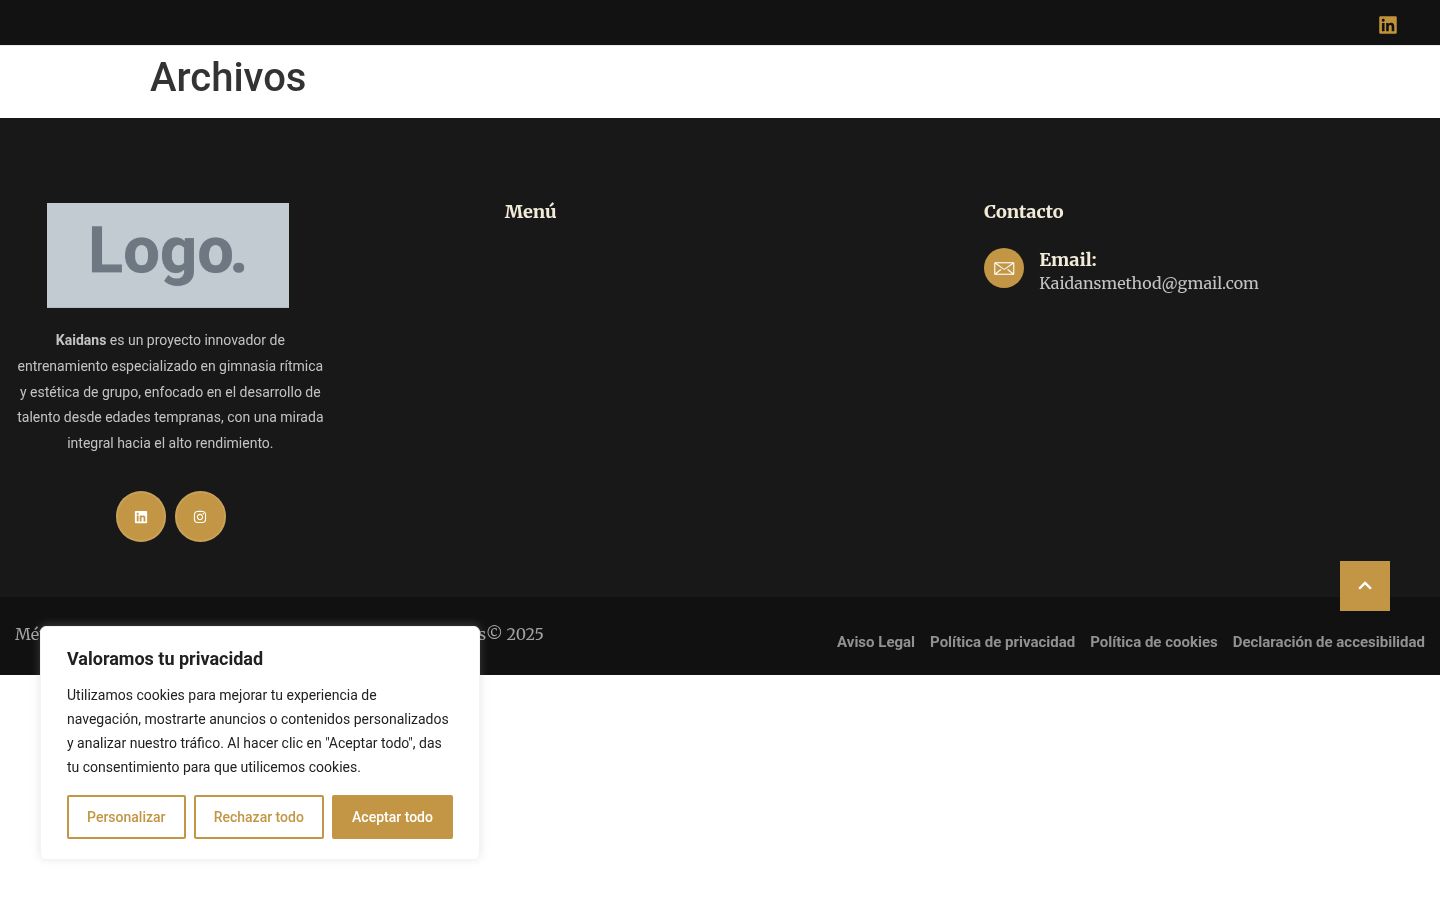Open the Aviso Legal link
1440x900 pixels.
point(876,642)
